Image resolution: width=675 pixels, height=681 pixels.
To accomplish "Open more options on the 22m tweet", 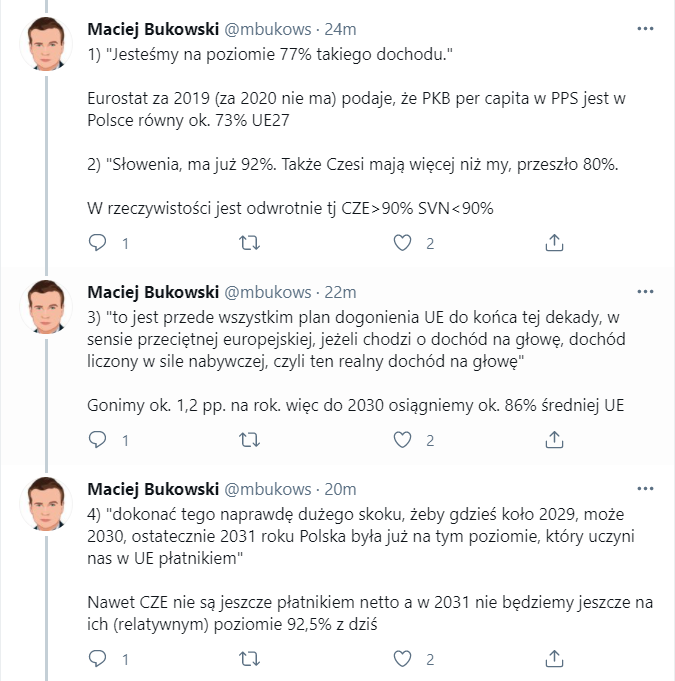I will pyautogui.click(x=645, y=292).
